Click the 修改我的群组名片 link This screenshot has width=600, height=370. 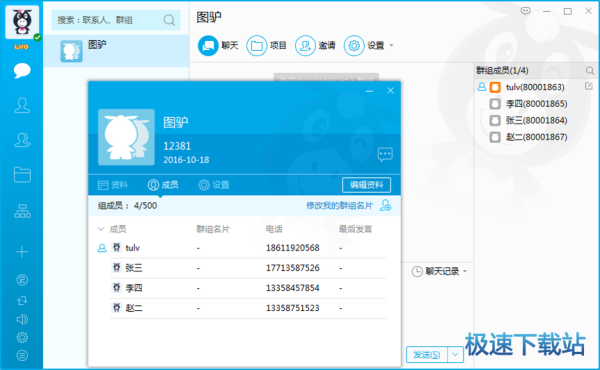pos(339,206)
